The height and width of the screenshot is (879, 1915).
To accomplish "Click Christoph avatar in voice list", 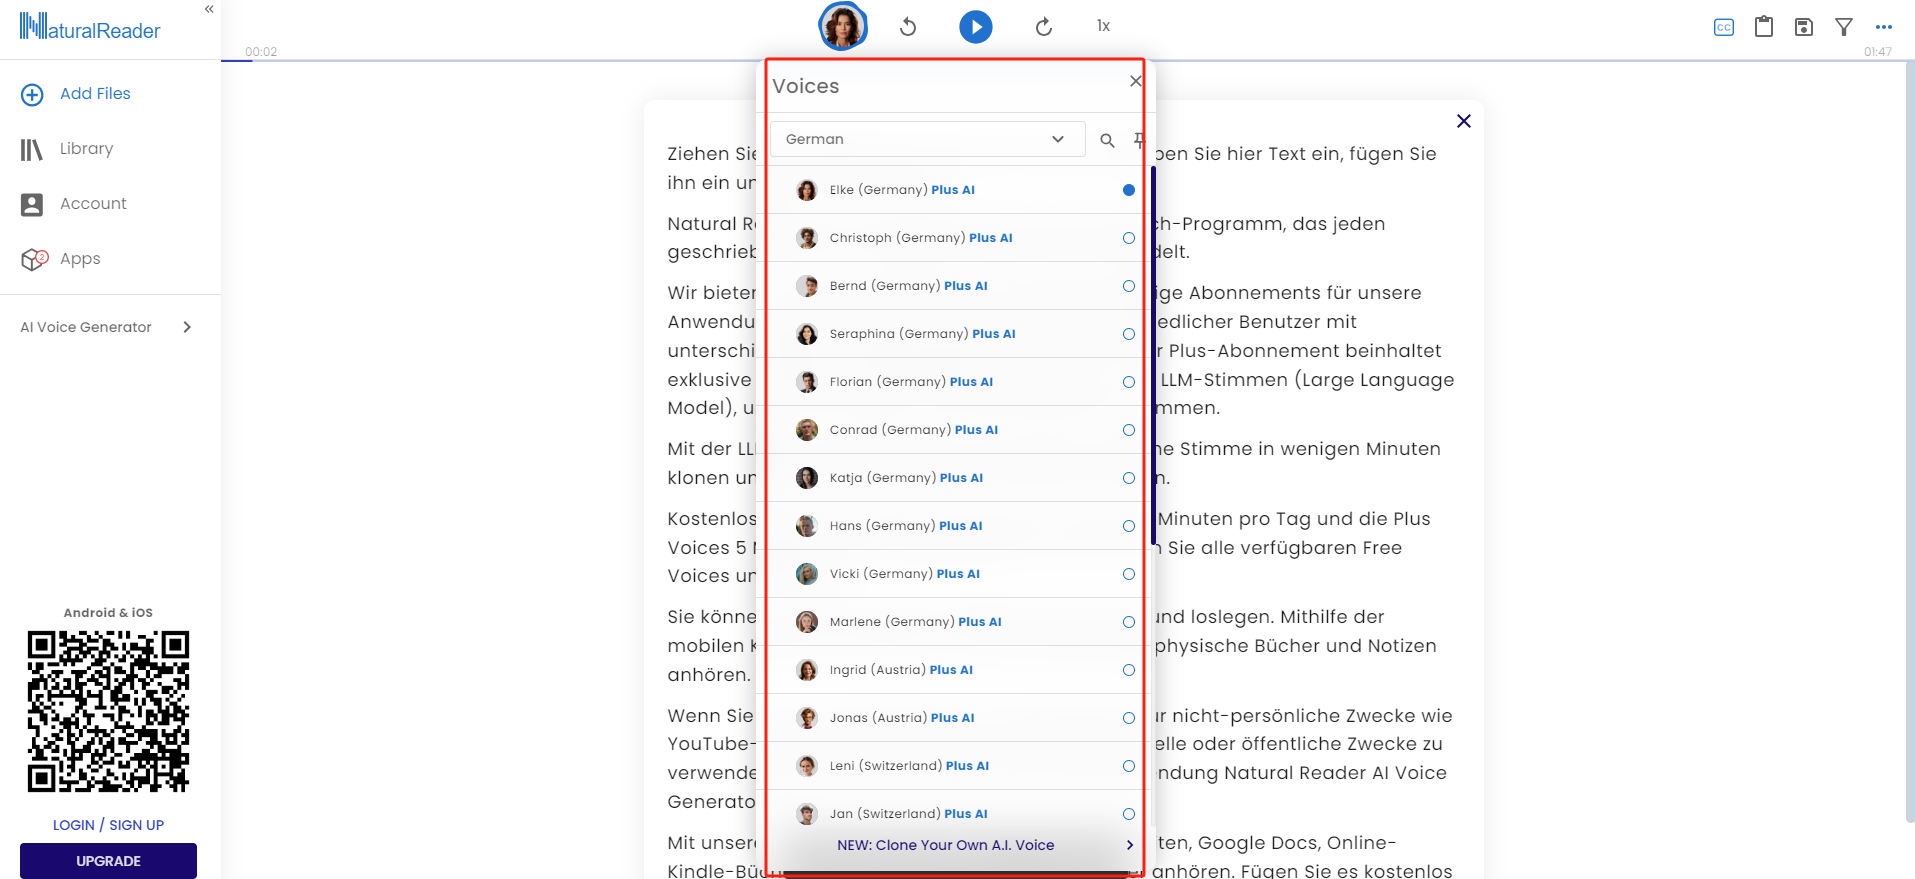I will 807,238.
